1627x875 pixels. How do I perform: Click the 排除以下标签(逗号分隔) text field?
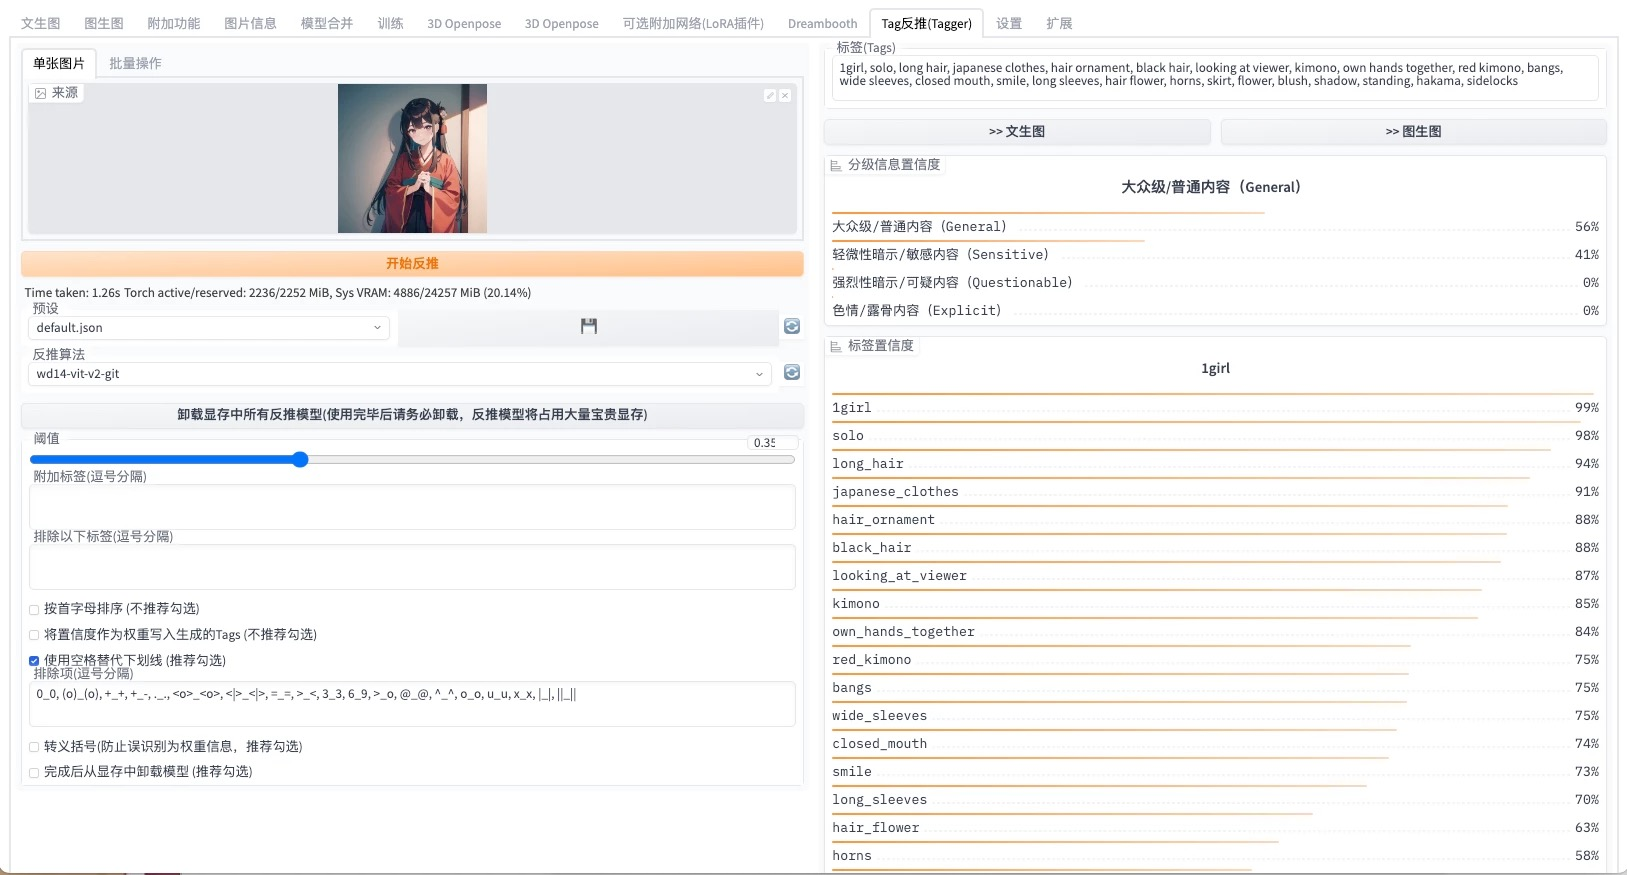412,567
